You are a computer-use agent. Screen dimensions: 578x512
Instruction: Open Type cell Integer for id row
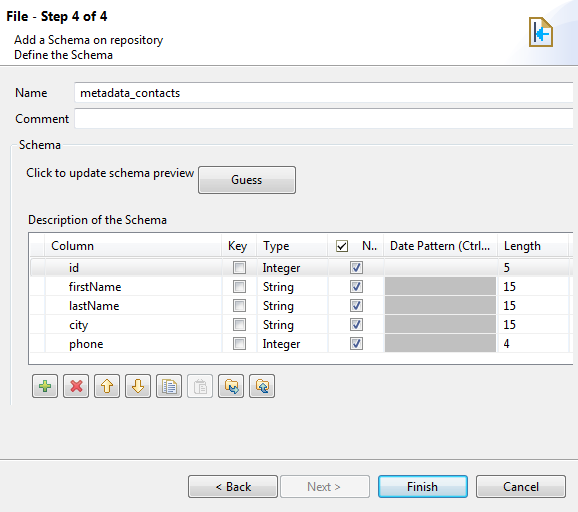point(292,268)
